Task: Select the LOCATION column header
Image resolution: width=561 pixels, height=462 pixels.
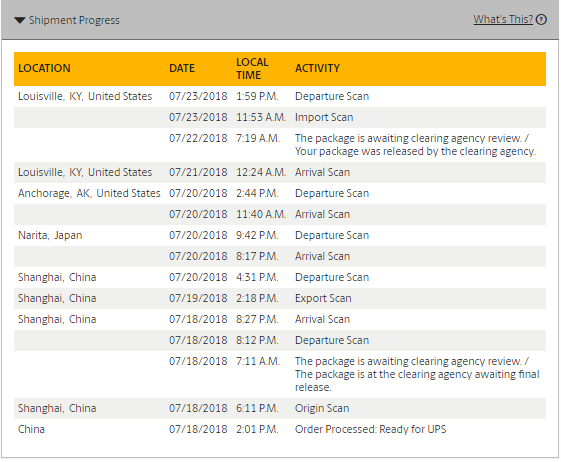Action: 44,68
